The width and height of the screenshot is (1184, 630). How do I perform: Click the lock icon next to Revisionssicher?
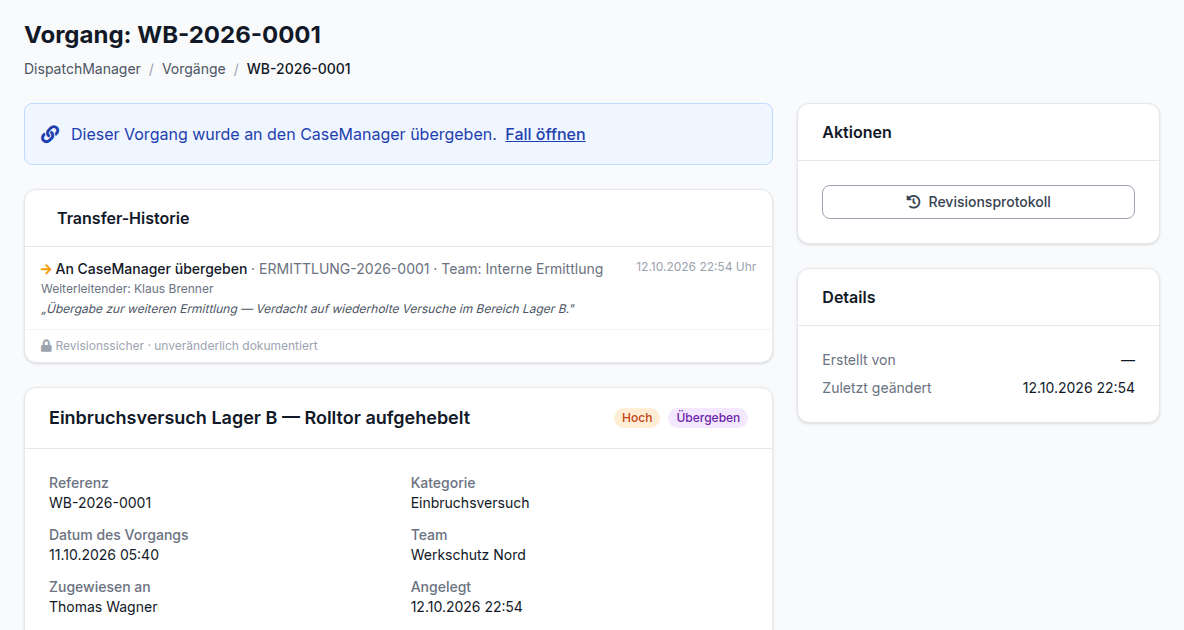pos(46,345)
